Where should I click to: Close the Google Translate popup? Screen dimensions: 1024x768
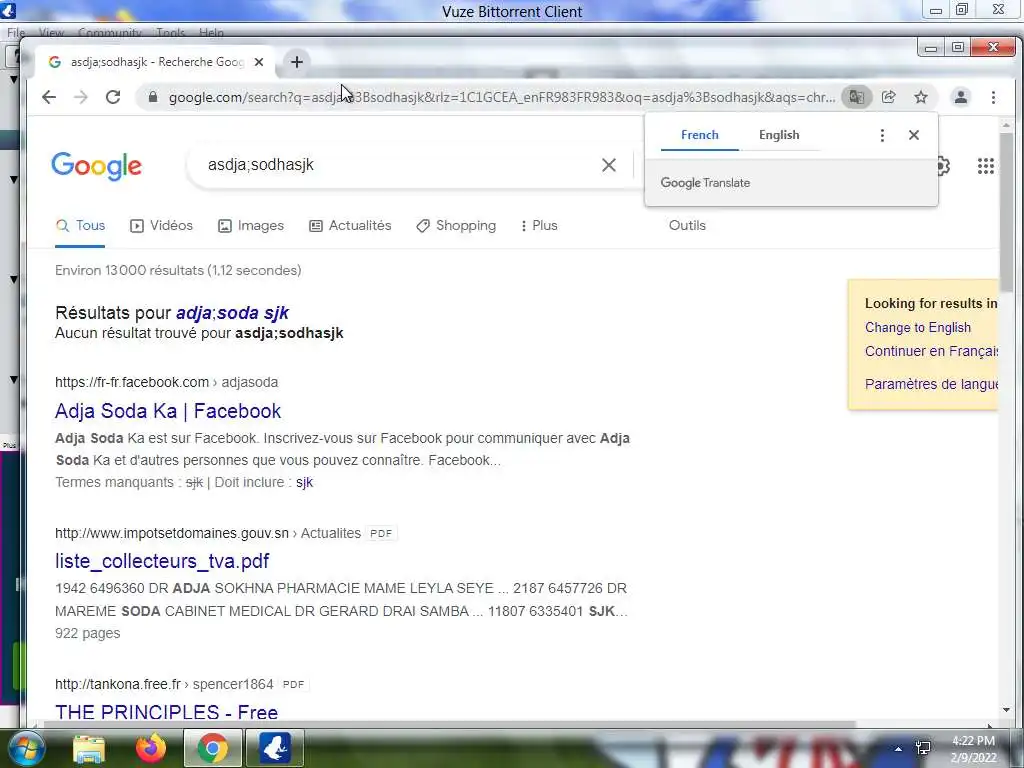click(914, 135)
